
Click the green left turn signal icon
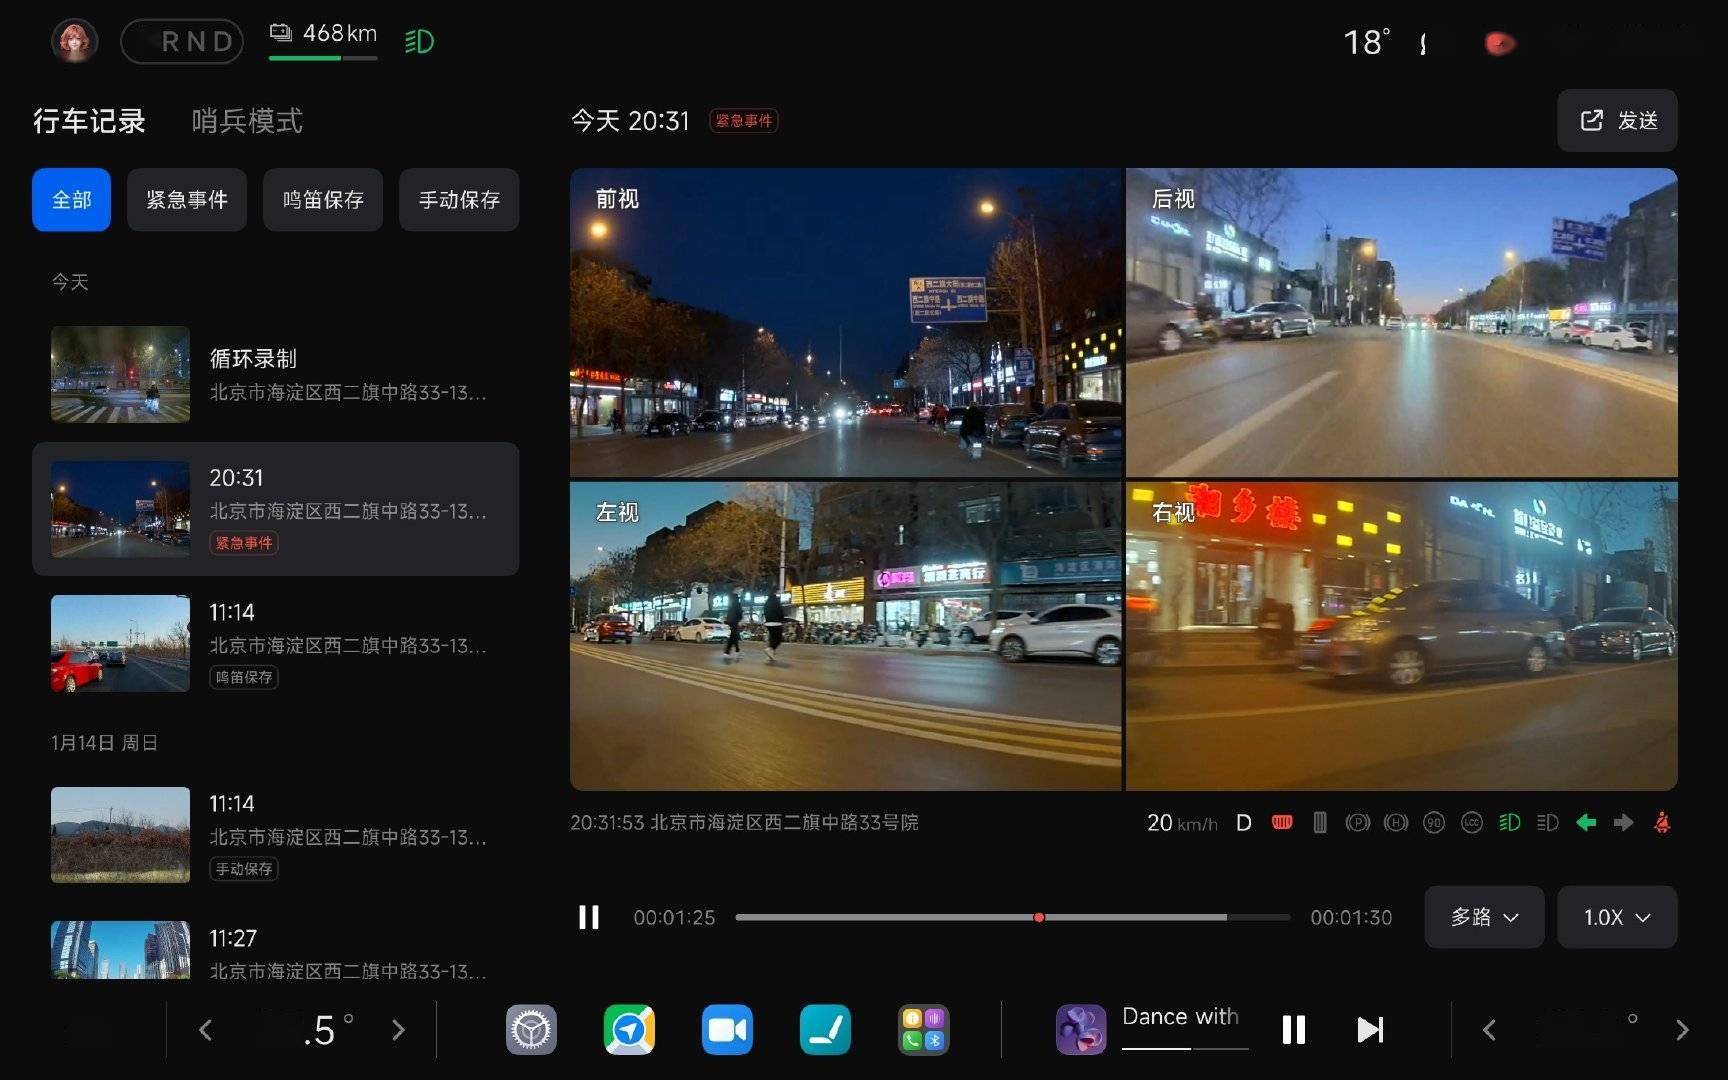pos(1586,822)
